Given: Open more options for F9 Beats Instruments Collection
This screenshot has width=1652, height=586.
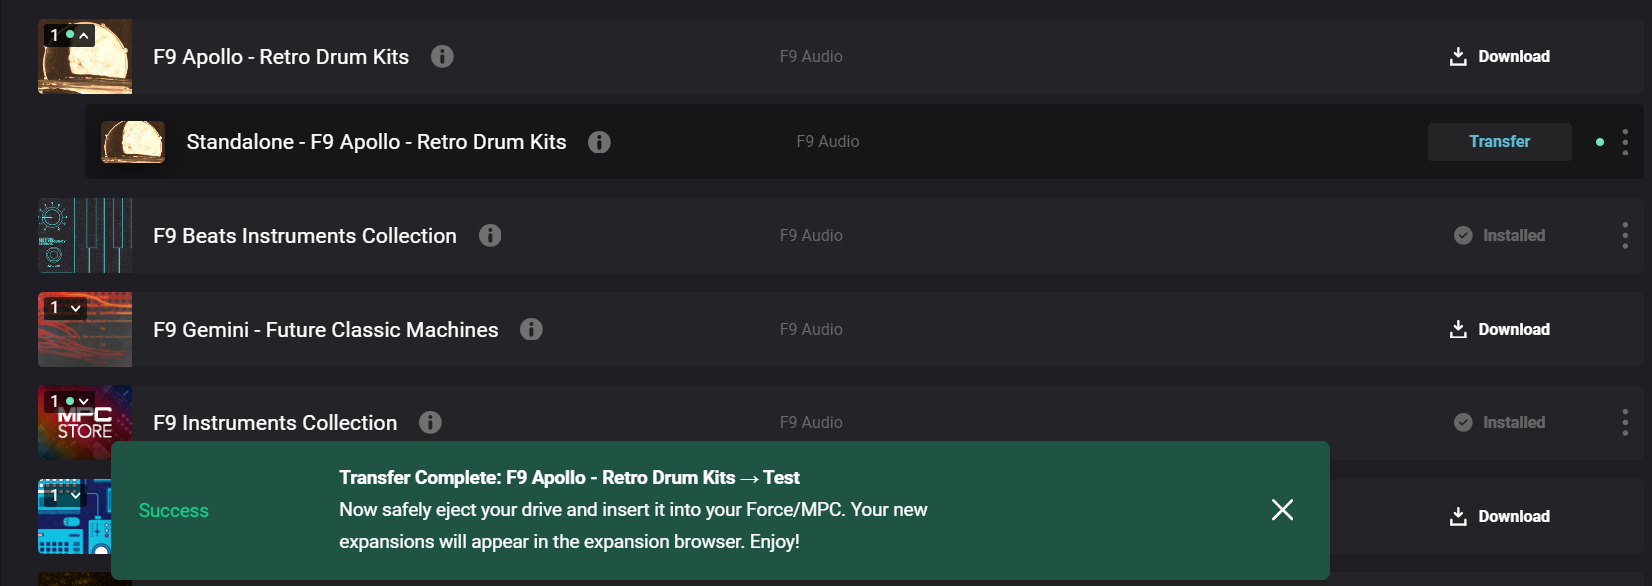Looking at the screenshot, I should click(1625, 236).
